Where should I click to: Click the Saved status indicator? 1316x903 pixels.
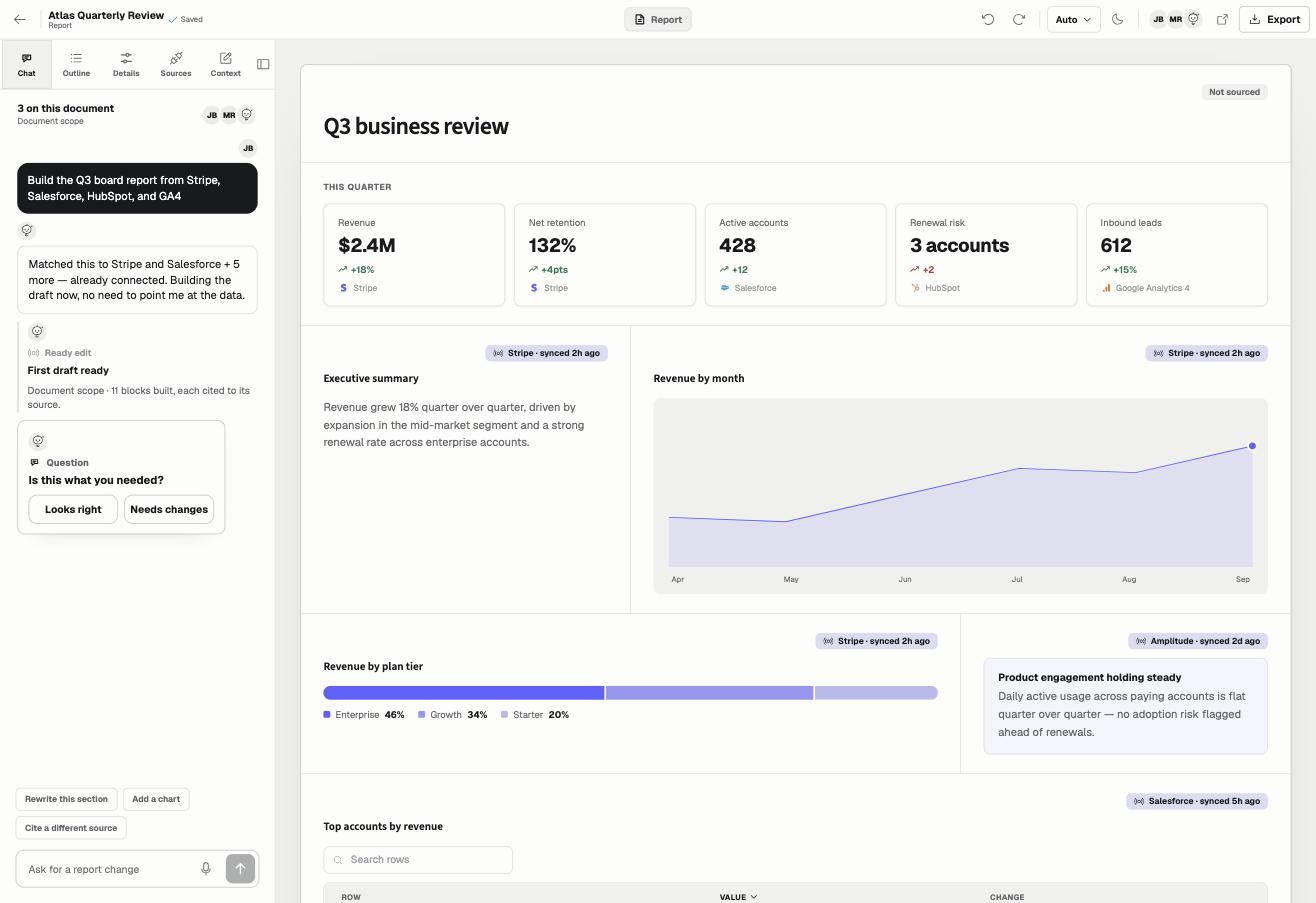[x=186, y=19]
